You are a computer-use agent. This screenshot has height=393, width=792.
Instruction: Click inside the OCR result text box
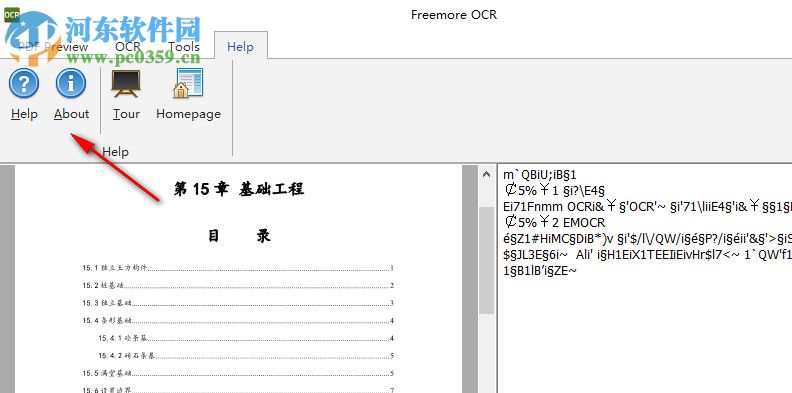(645, 278)
